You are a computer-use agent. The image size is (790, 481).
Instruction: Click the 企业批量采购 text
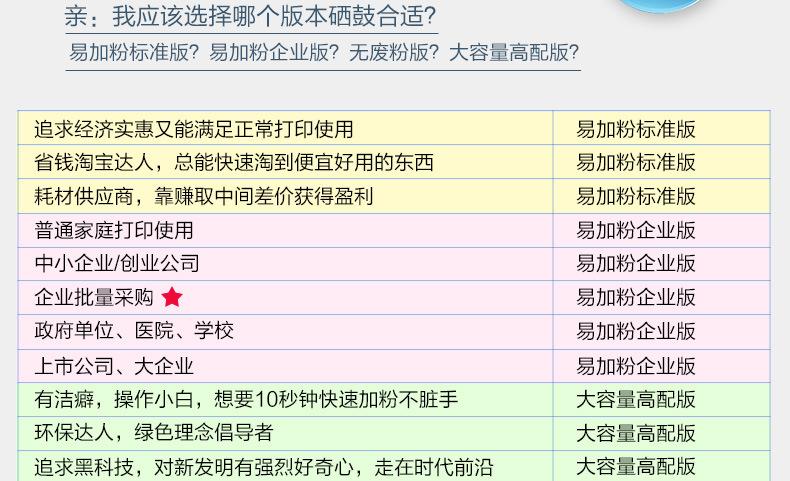coord(94,298)
